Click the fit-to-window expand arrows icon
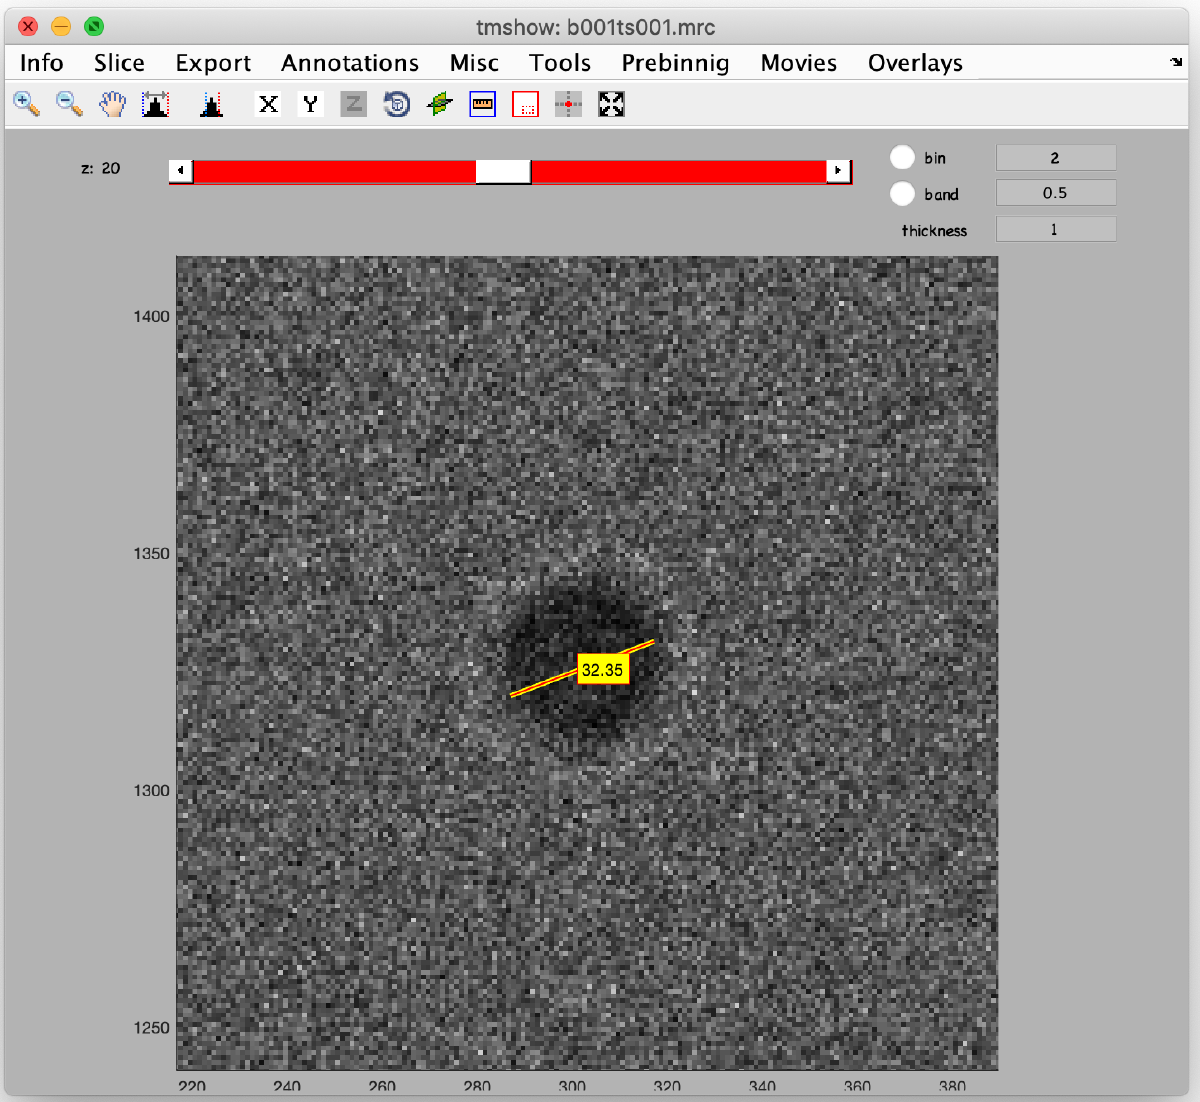Viewport: 1200px width, 1102px height. pos(611,104)
